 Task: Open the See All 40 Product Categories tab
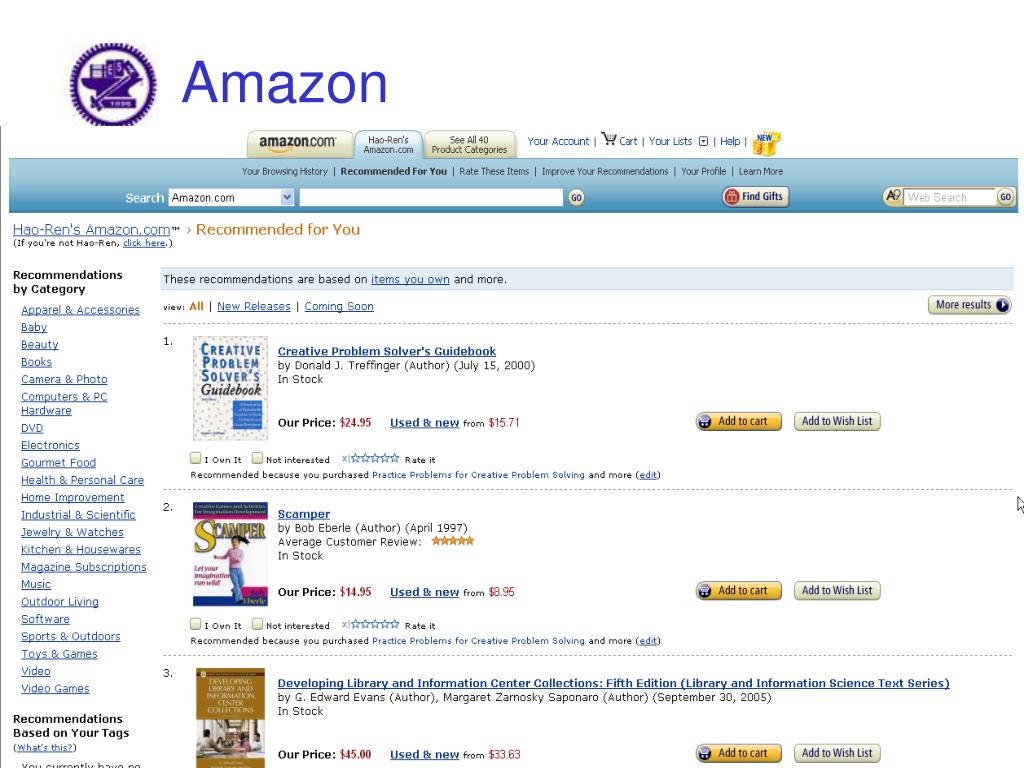[469, 144]
